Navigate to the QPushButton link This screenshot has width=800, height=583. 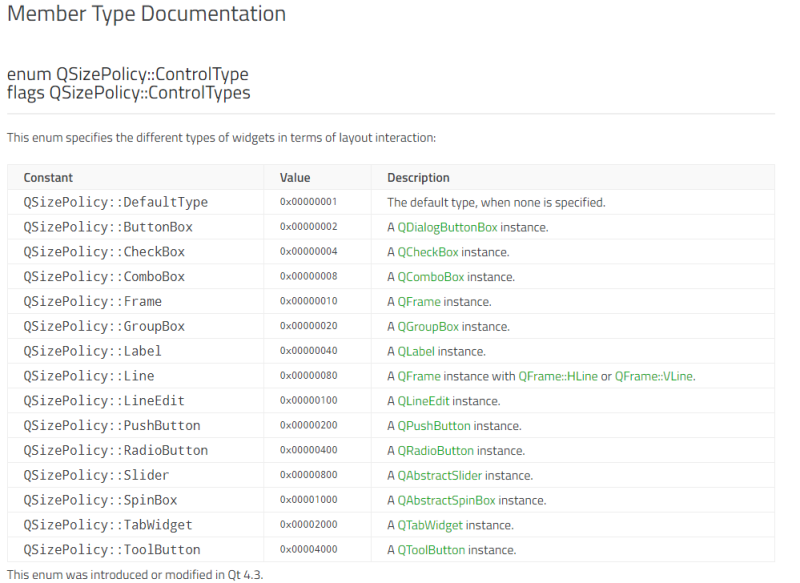[434, 426]
